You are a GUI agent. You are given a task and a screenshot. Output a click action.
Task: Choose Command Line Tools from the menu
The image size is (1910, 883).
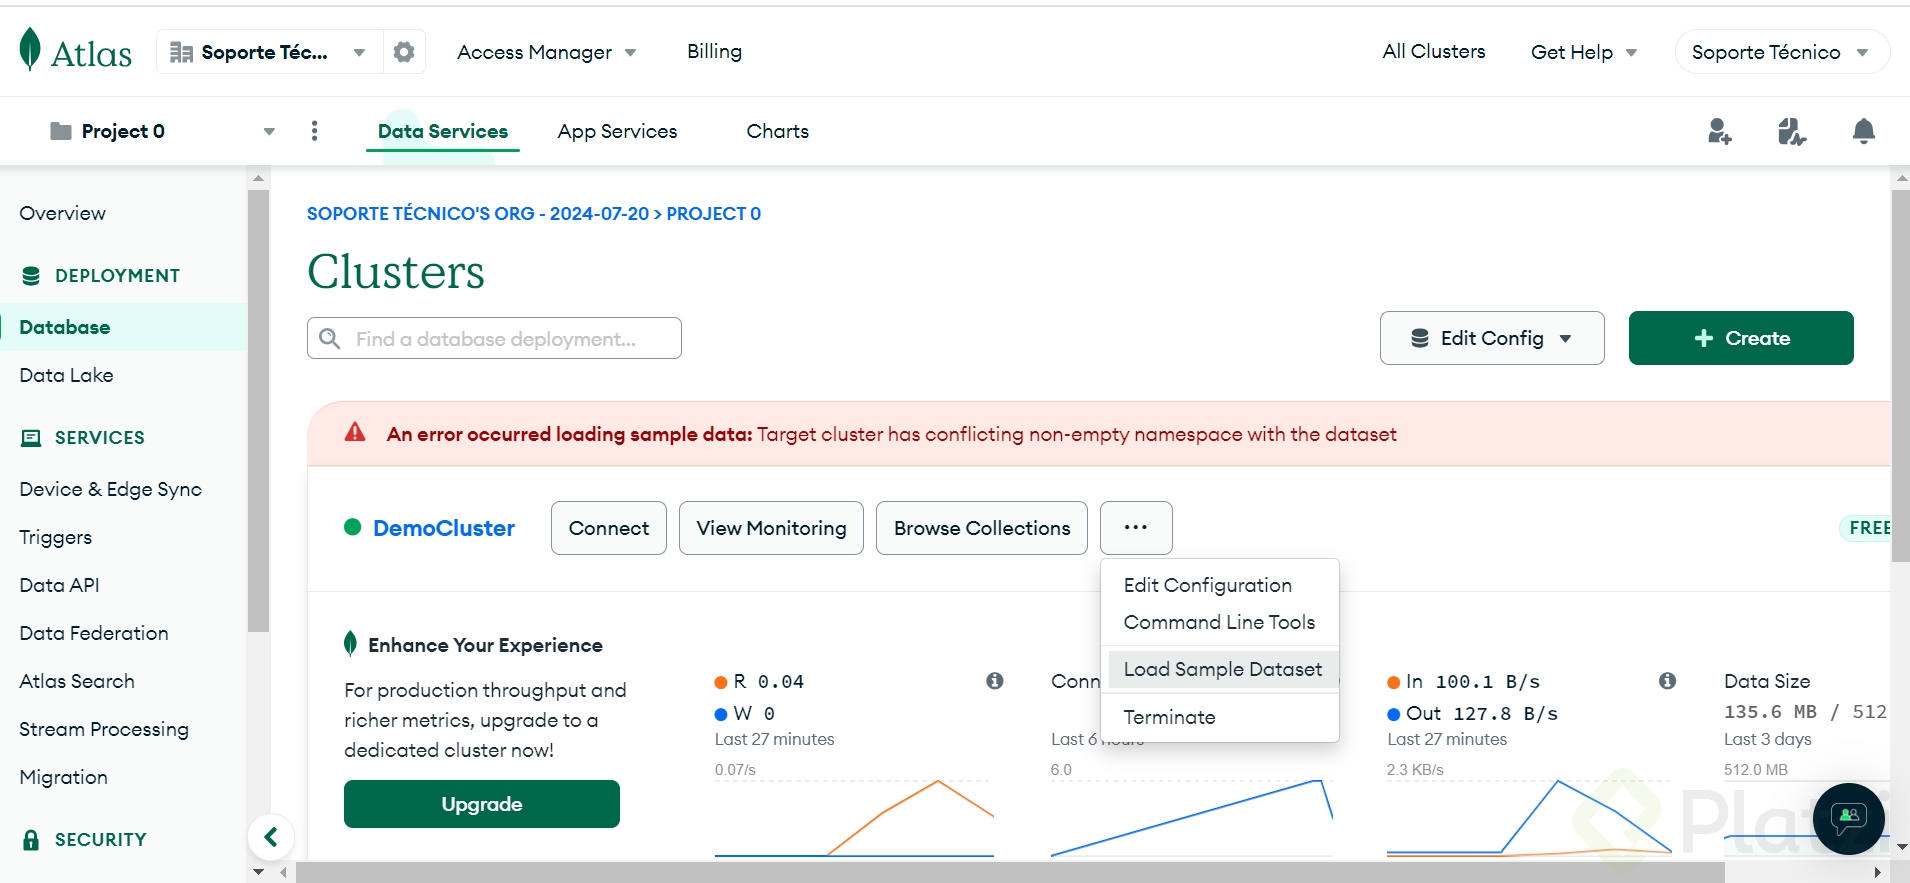(x=1219, y=622)
